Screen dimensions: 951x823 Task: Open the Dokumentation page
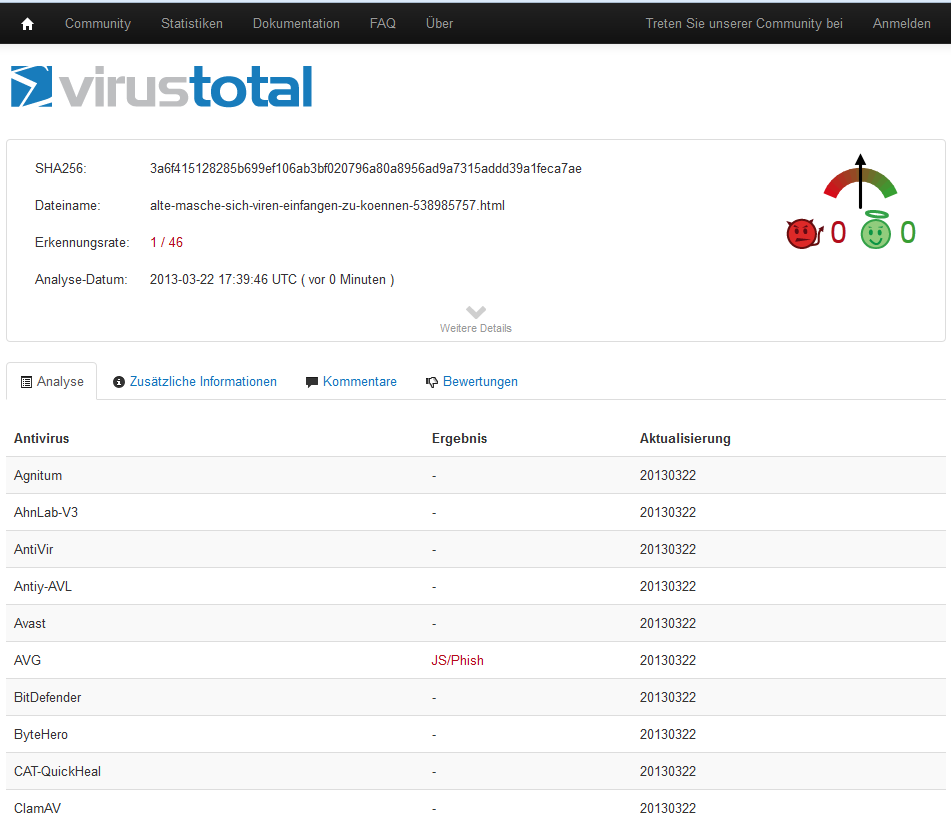point(296,24)
